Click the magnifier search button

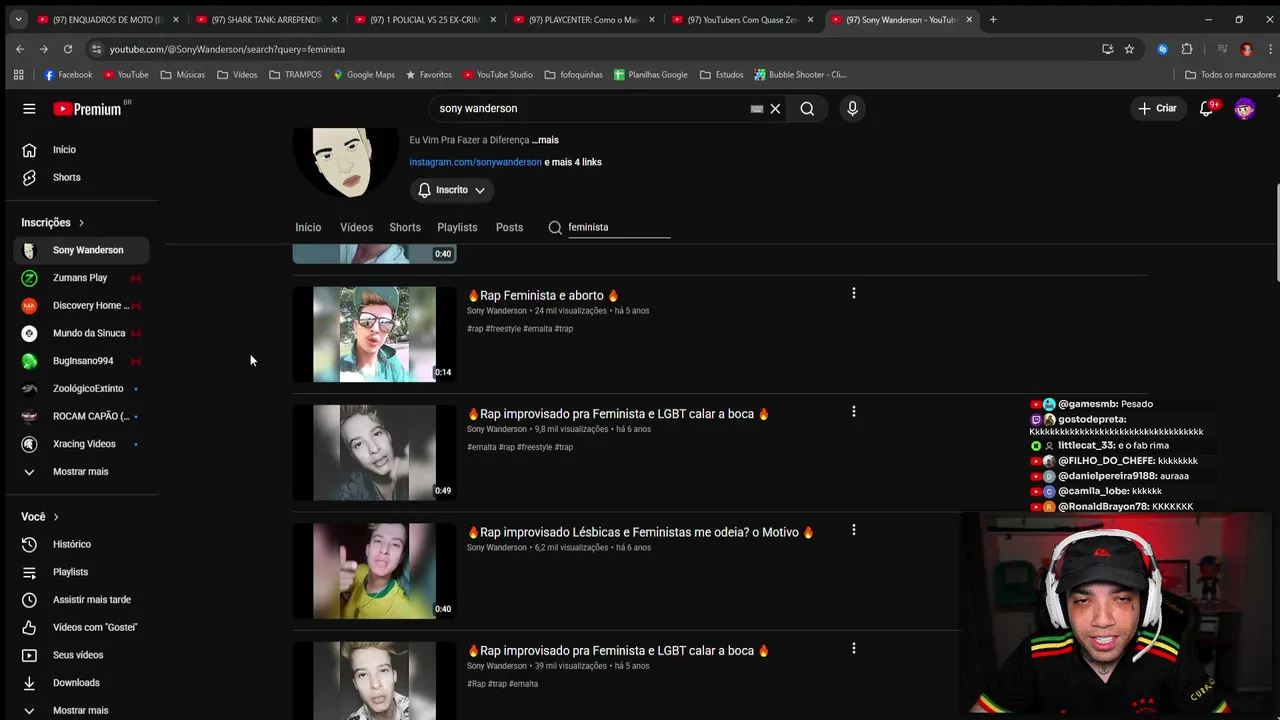807,109
